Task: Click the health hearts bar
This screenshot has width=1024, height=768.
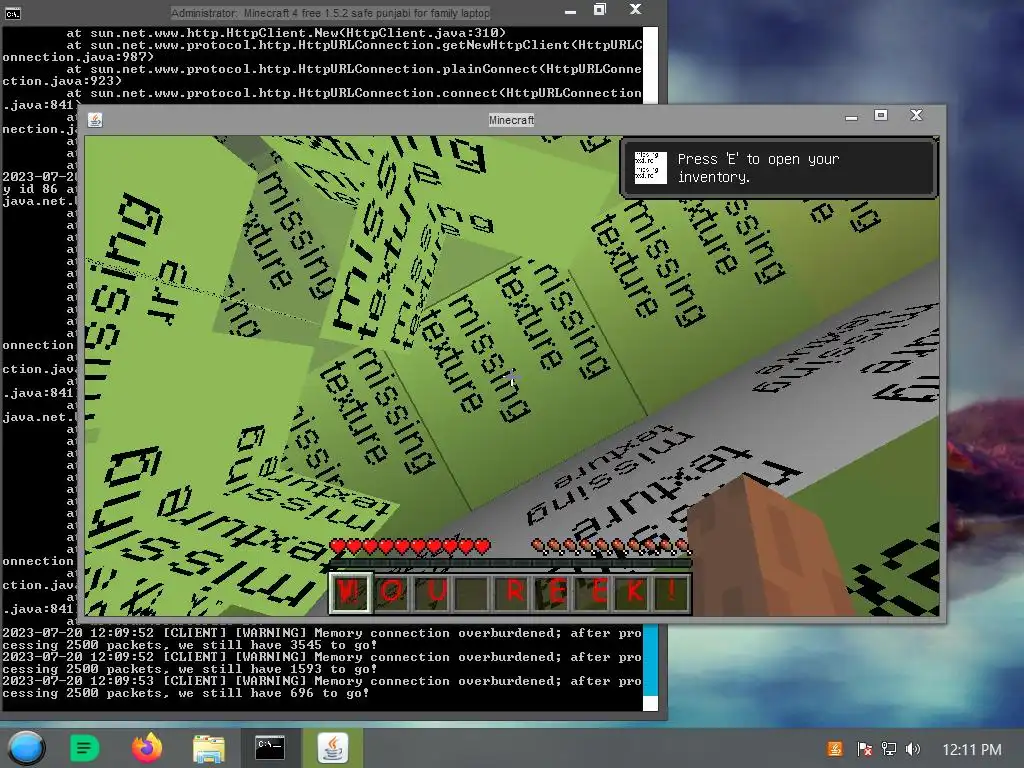Action: click(x=409, y=546)
